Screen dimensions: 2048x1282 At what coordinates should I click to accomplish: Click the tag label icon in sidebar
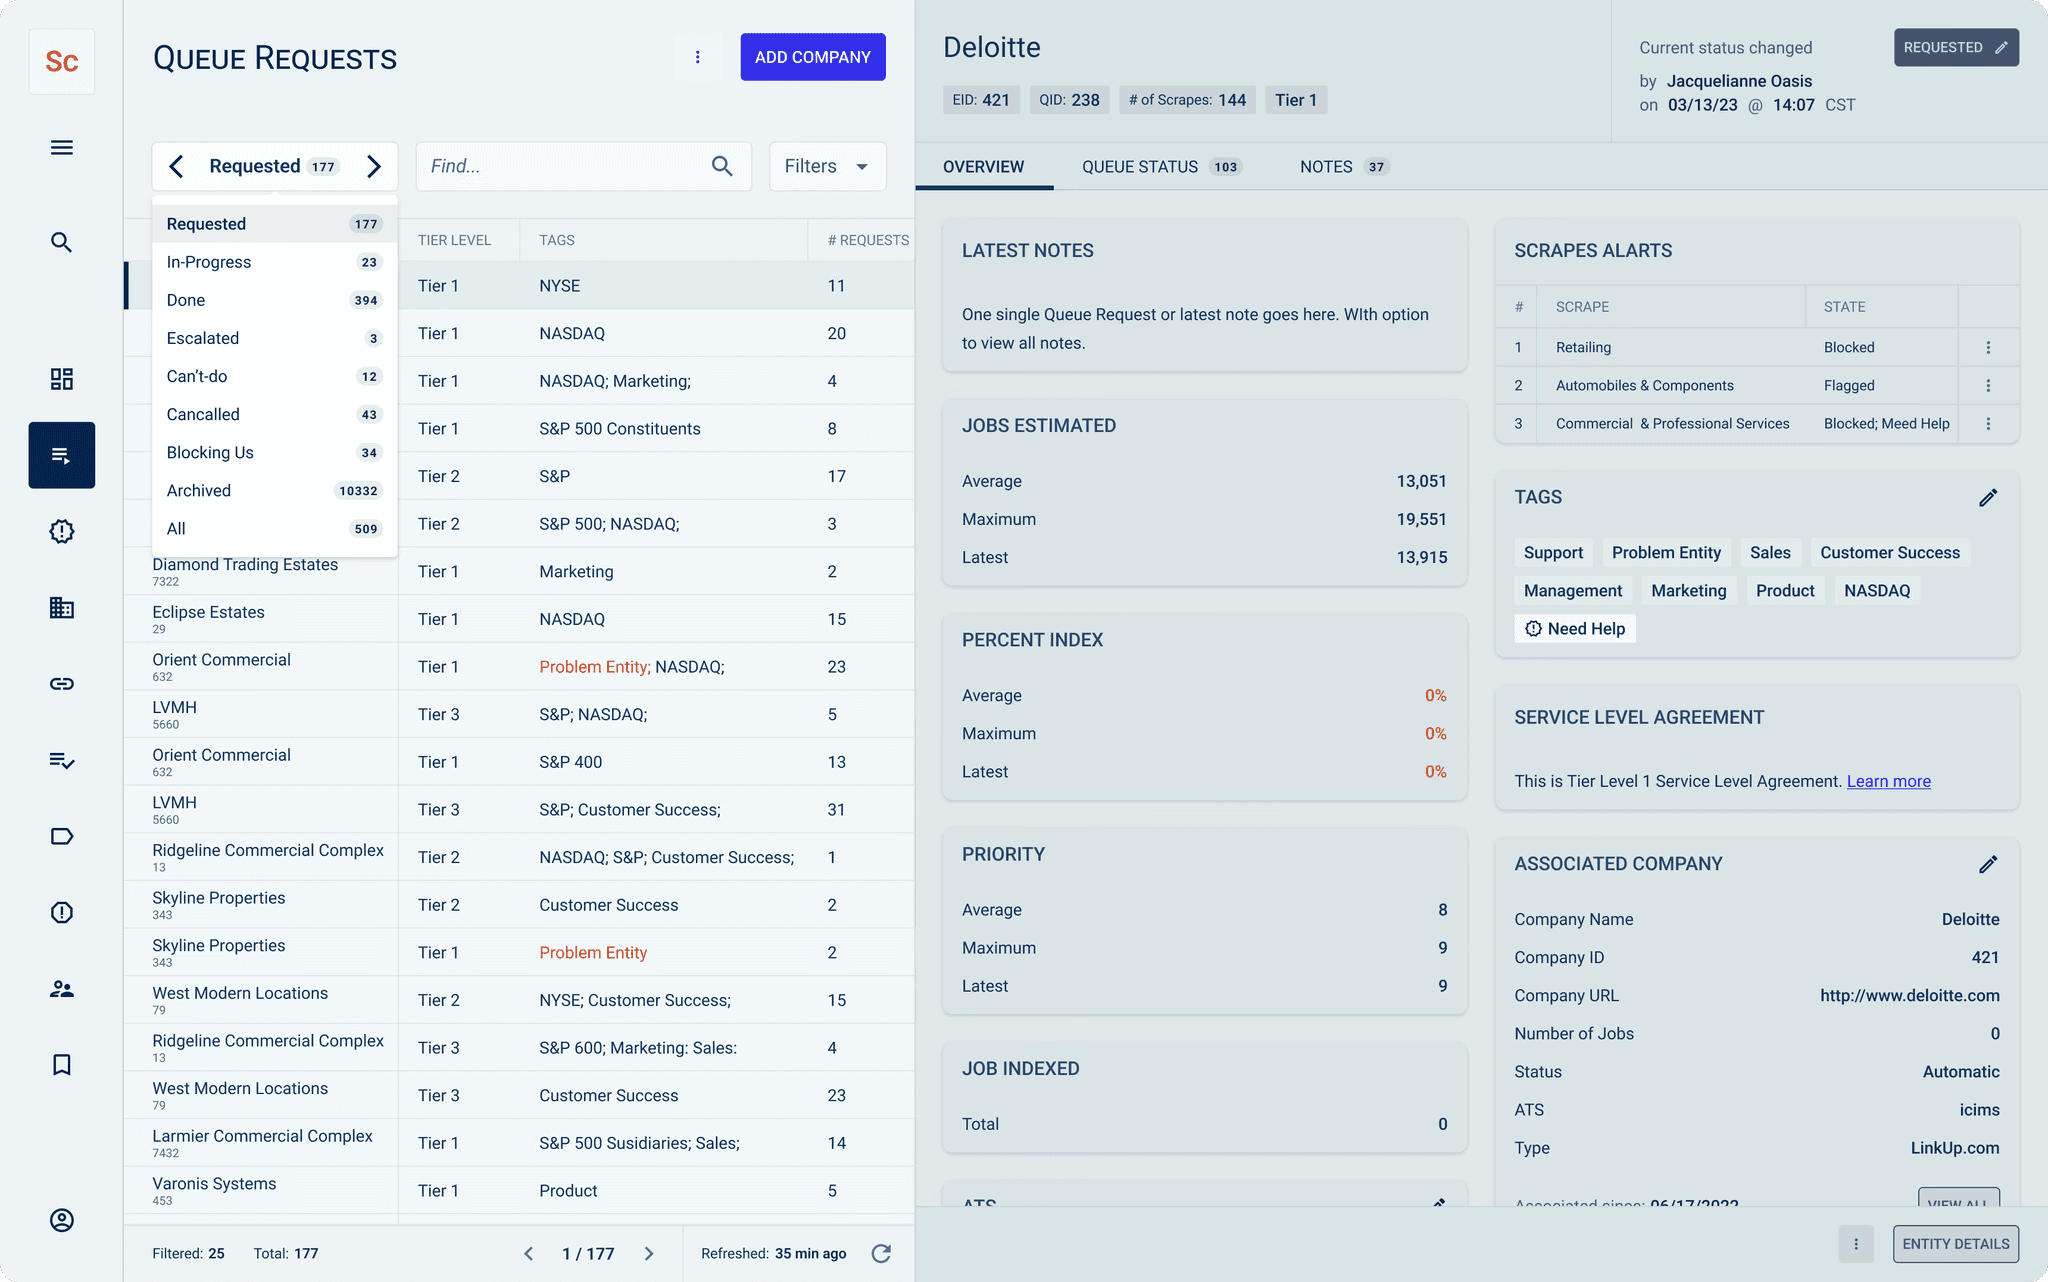pos(62,836)
